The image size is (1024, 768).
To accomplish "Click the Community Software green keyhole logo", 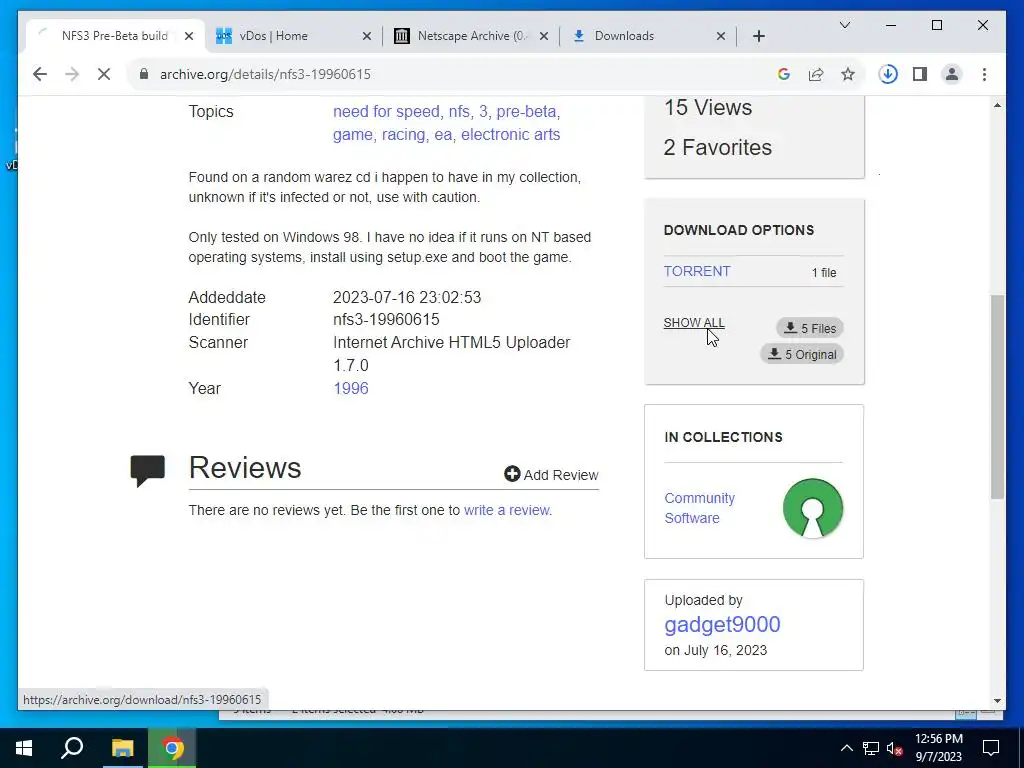I will coord(812,508).
